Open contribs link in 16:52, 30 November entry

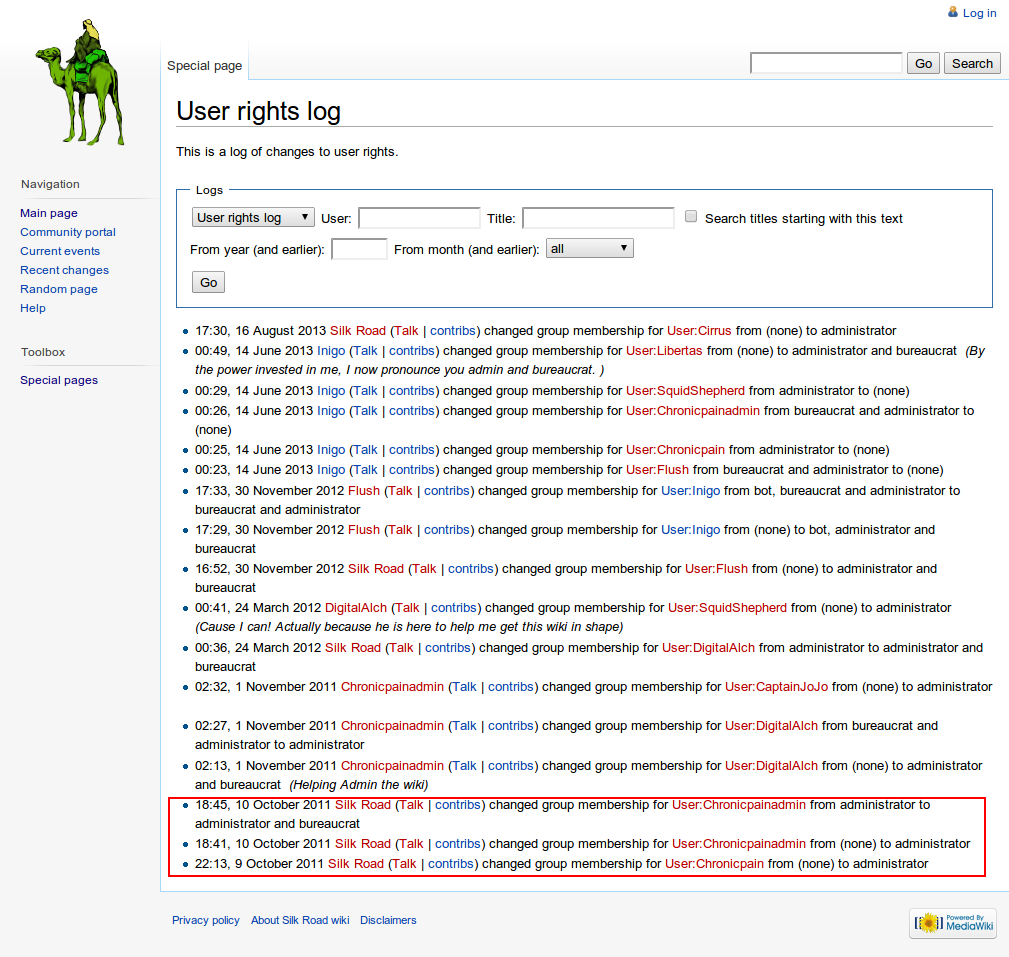pos(470,569)
